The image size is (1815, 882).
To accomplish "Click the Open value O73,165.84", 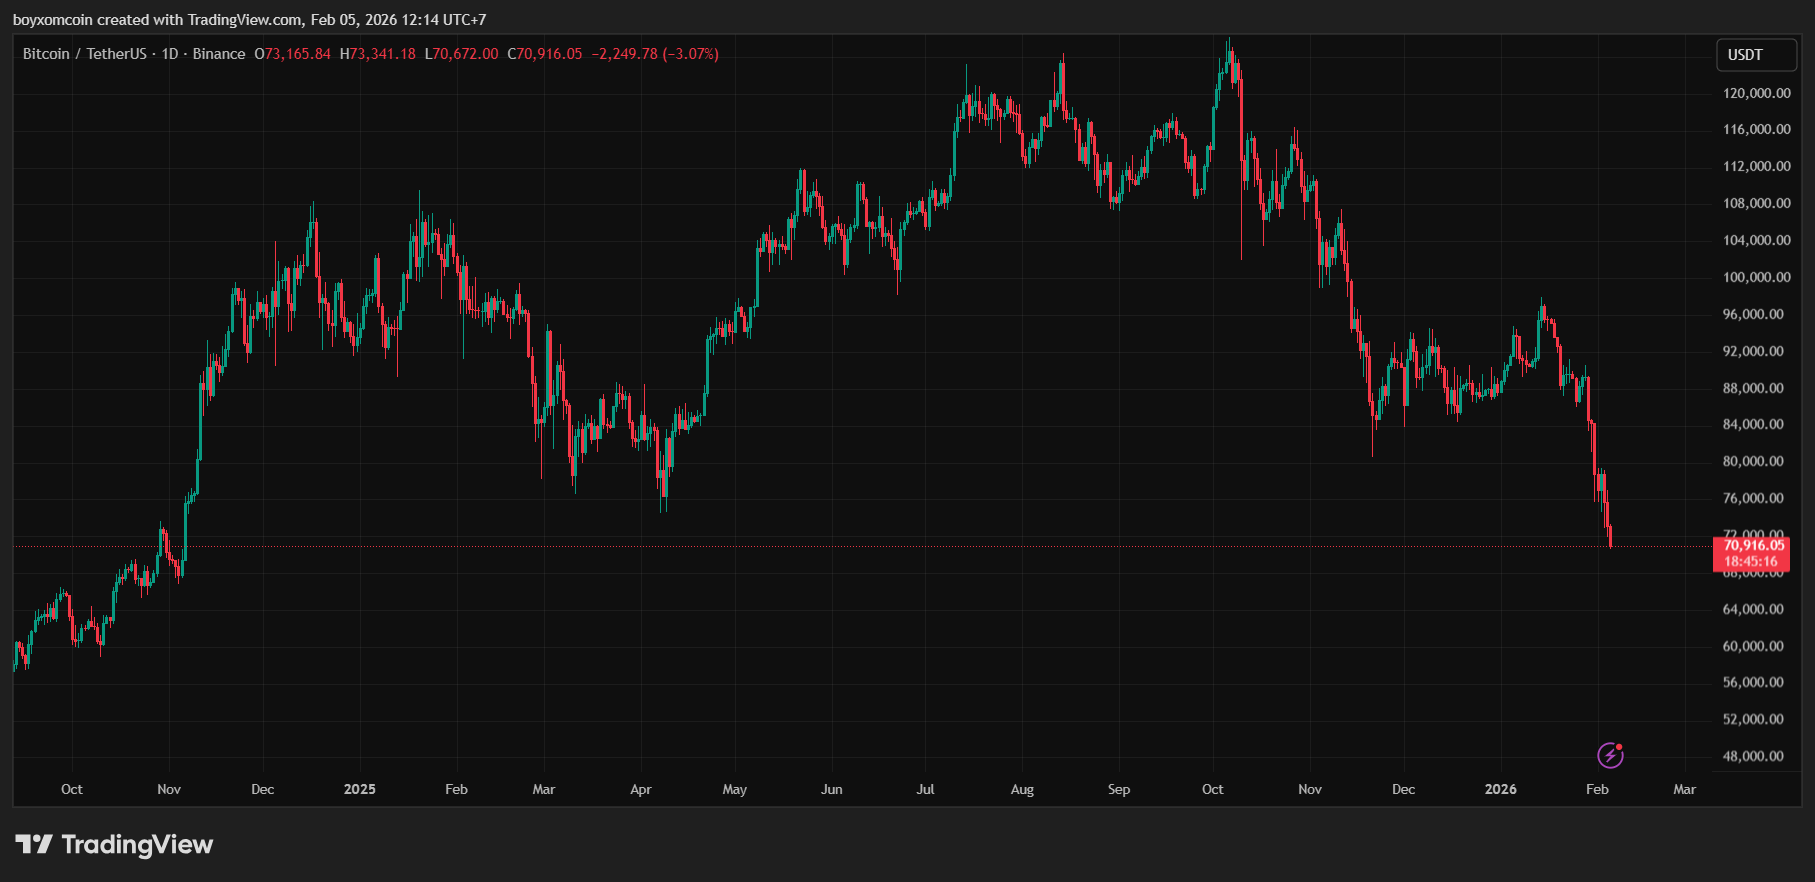I will [x=292, y=54].
